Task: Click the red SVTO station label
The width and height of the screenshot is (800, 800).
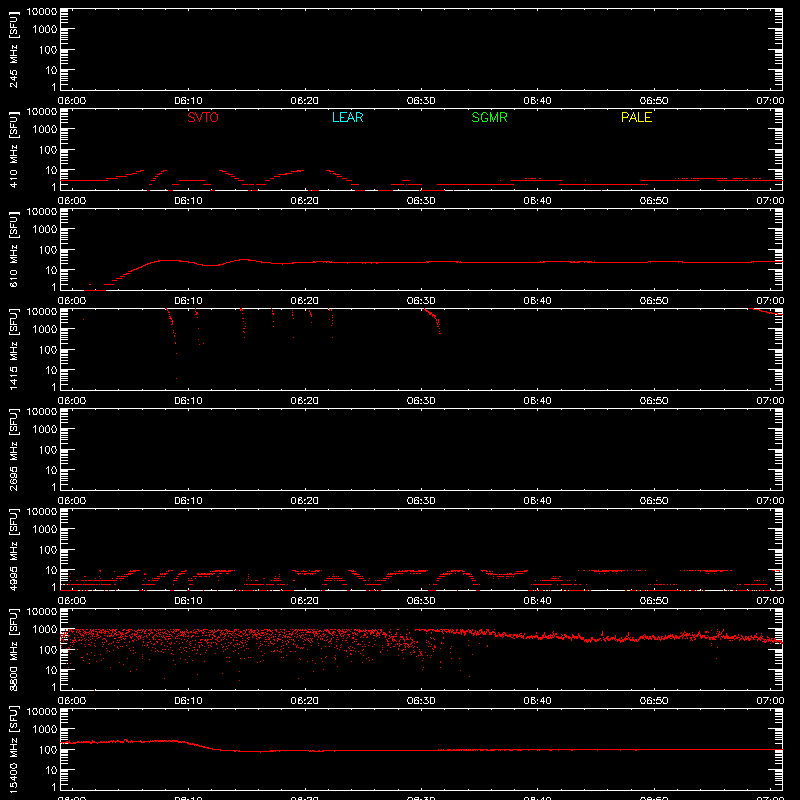Action: [x=203, y=117]
